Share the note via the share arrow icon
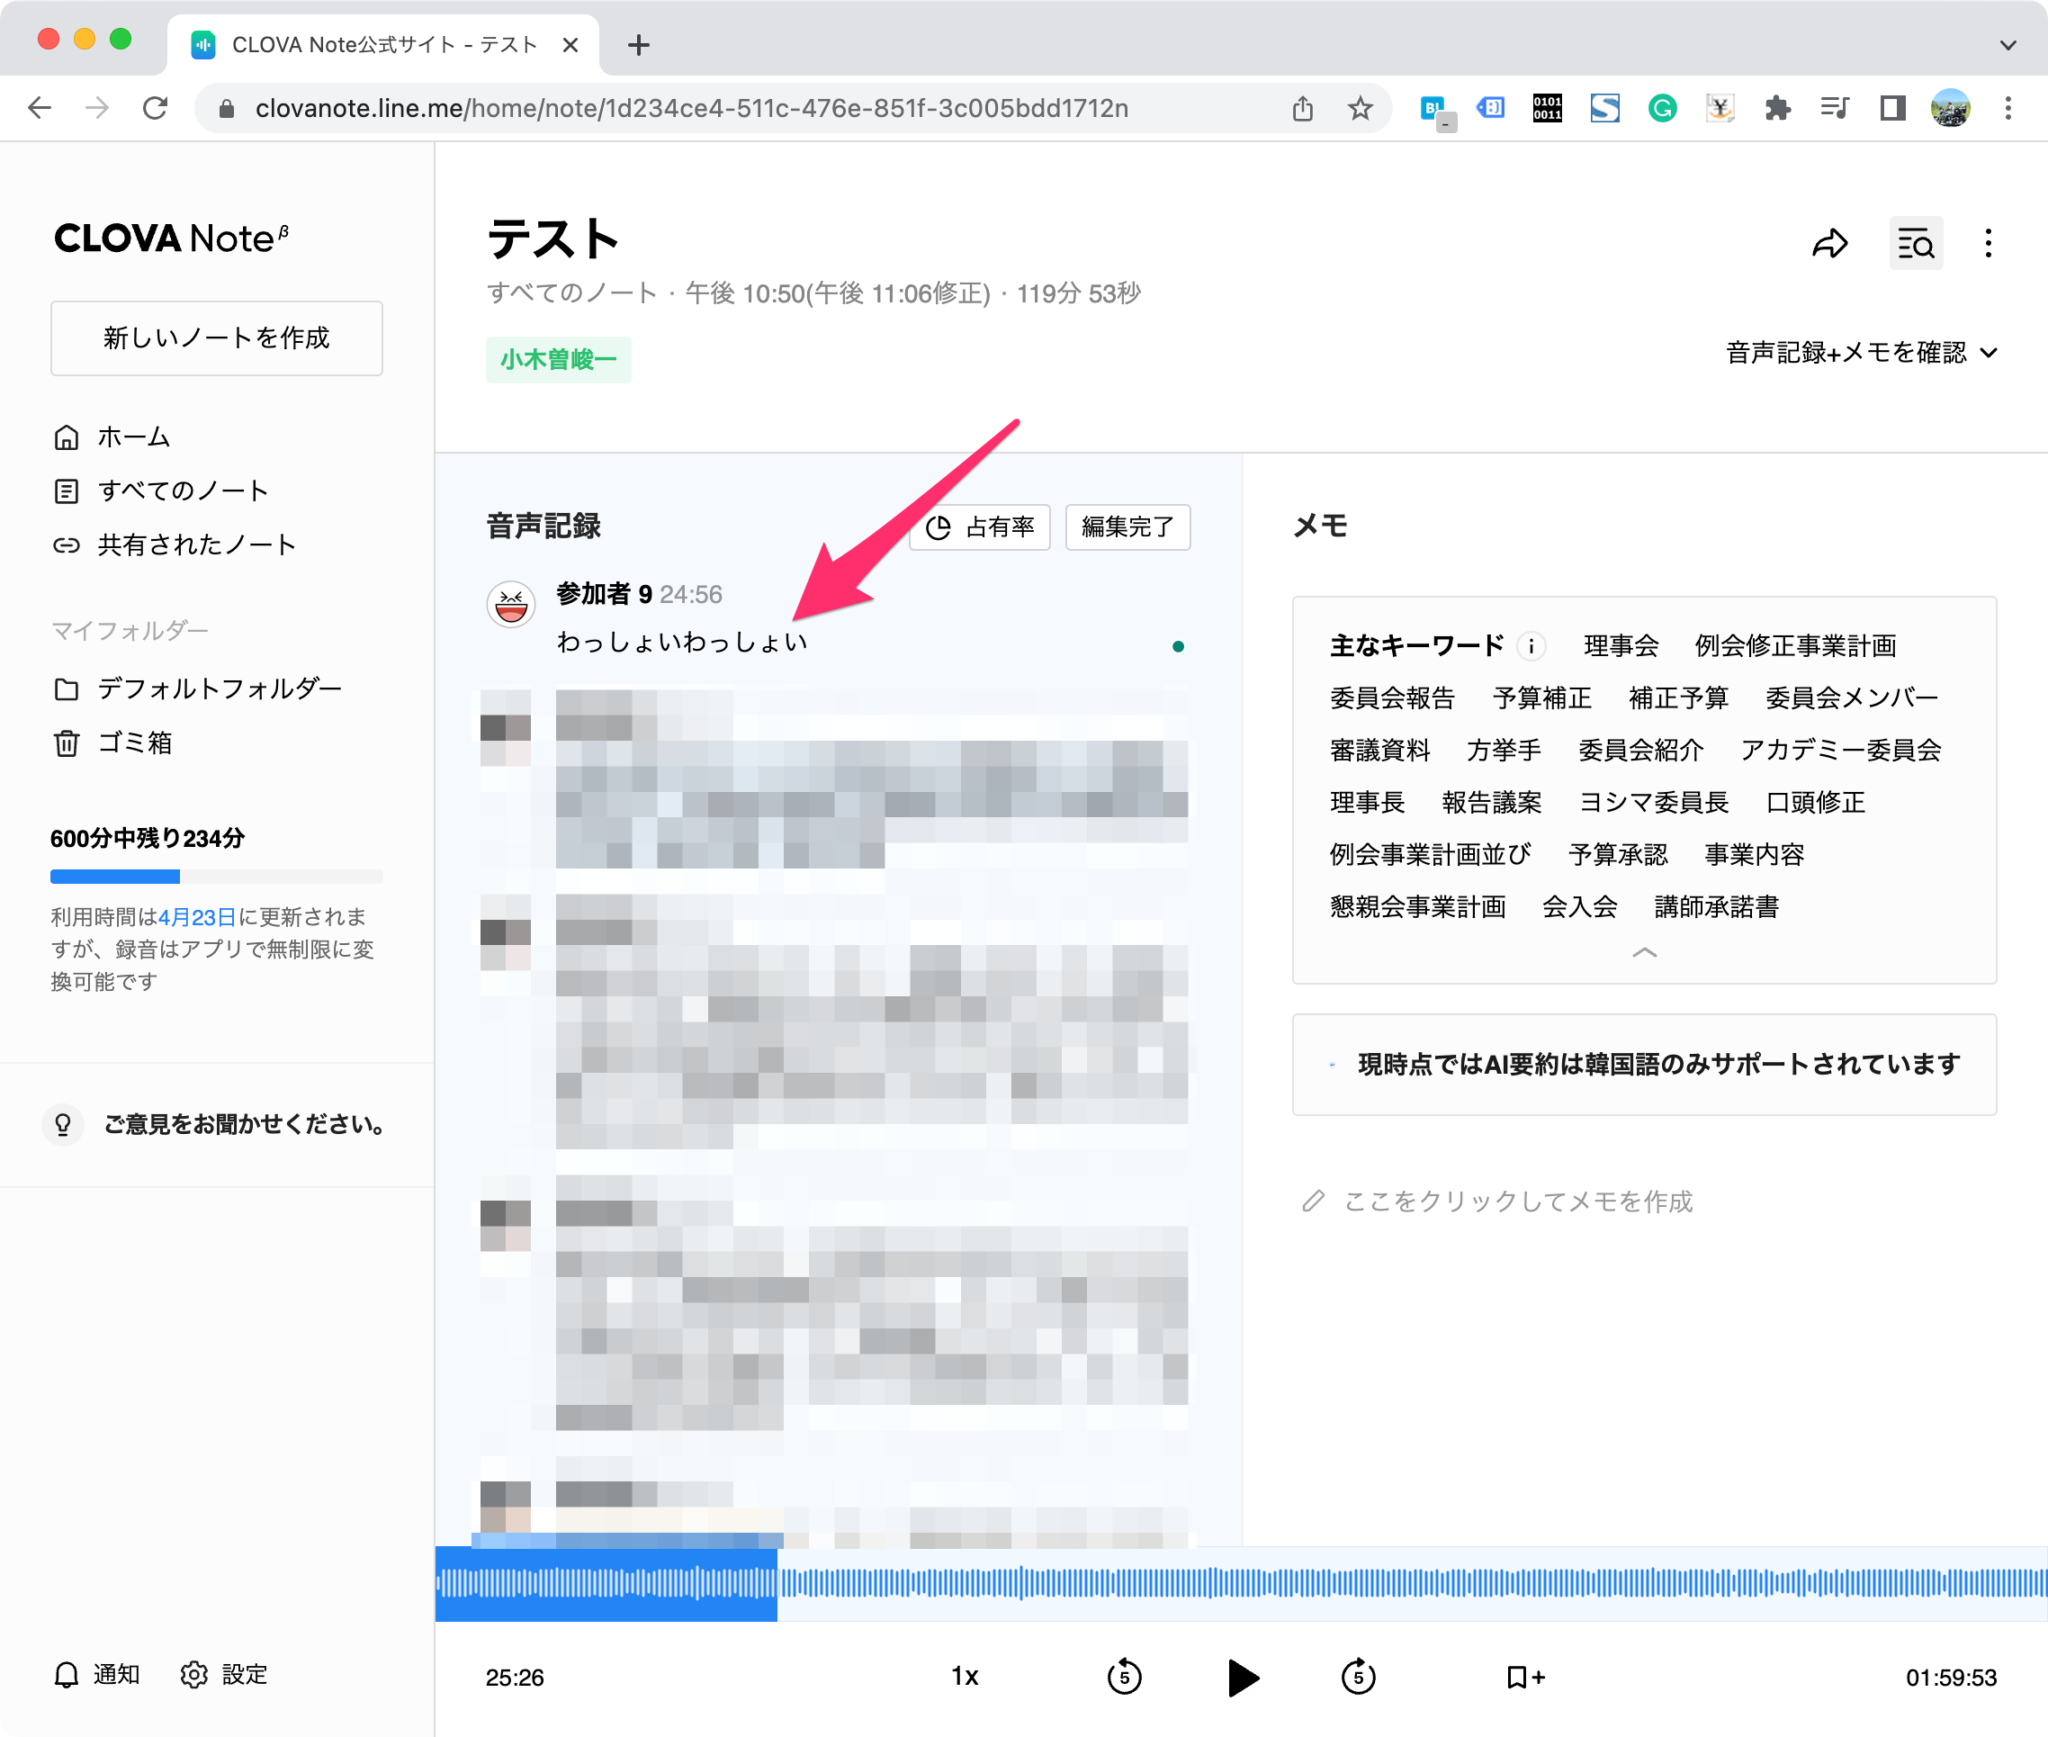Viewport: 2048px width, 1737px height. 1833,243
